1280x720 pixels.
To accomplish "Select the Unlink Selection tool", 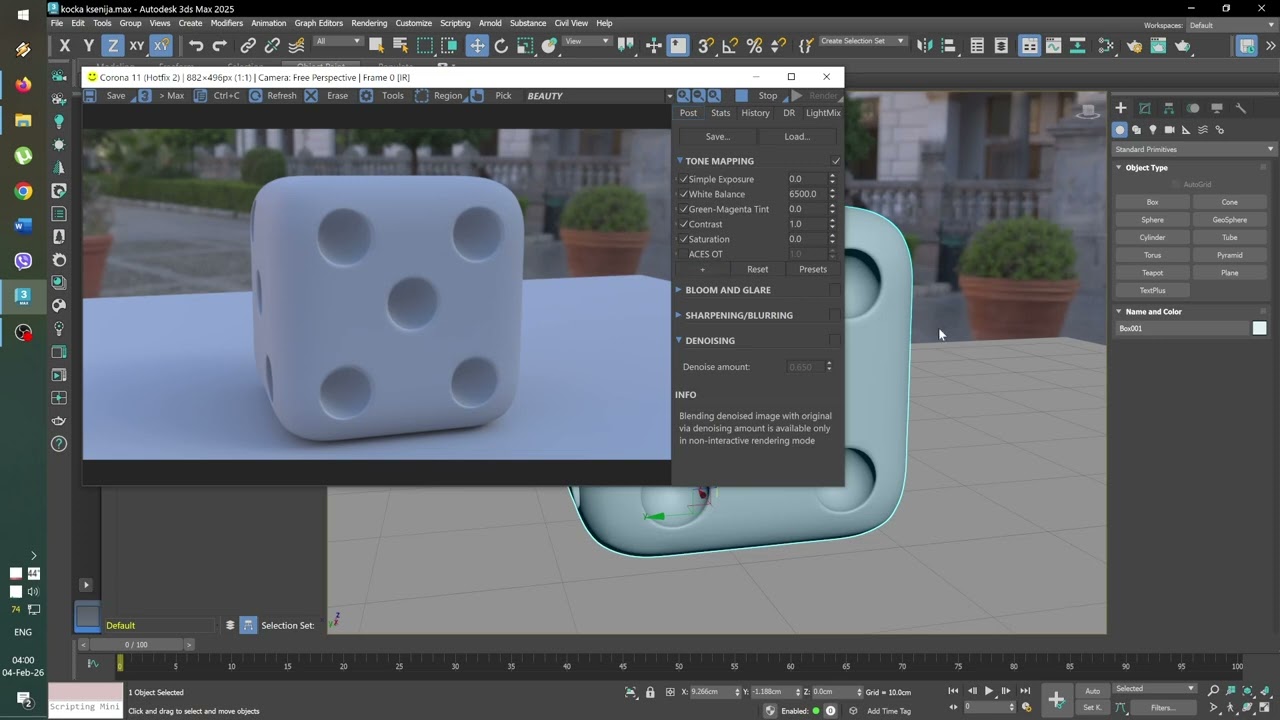I will coord(272,45).
